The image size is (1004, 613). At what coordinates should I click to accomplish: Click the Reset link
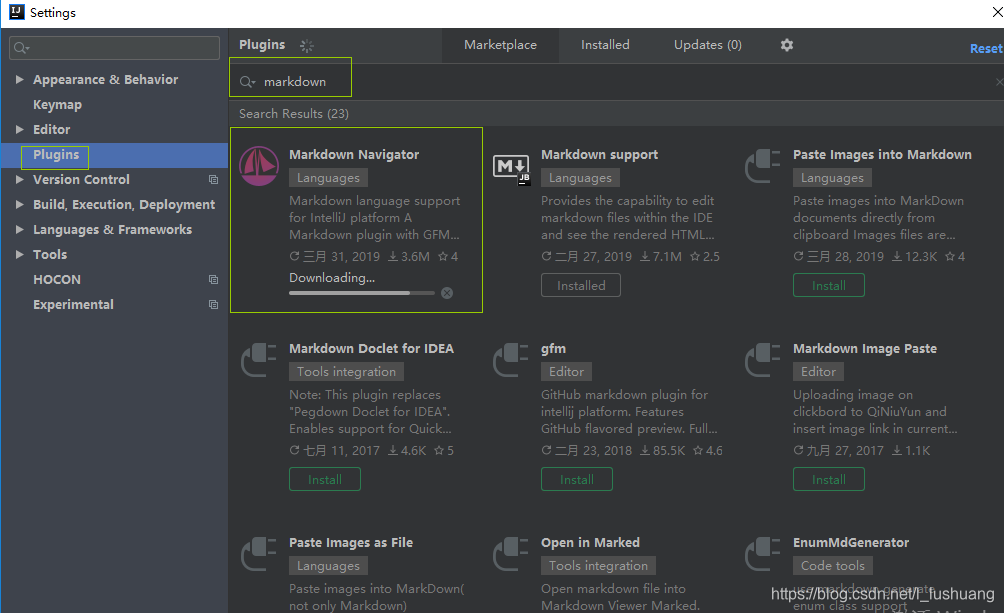point(986,49)
